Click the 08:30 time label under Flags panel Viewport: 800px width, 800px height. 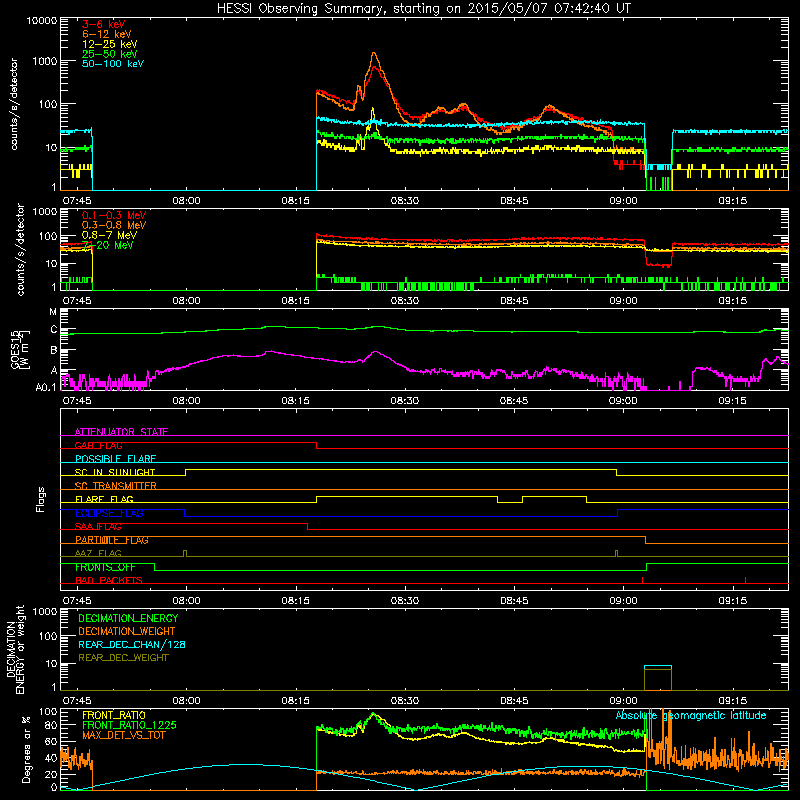pyautogui.click(x=405, y=601)
